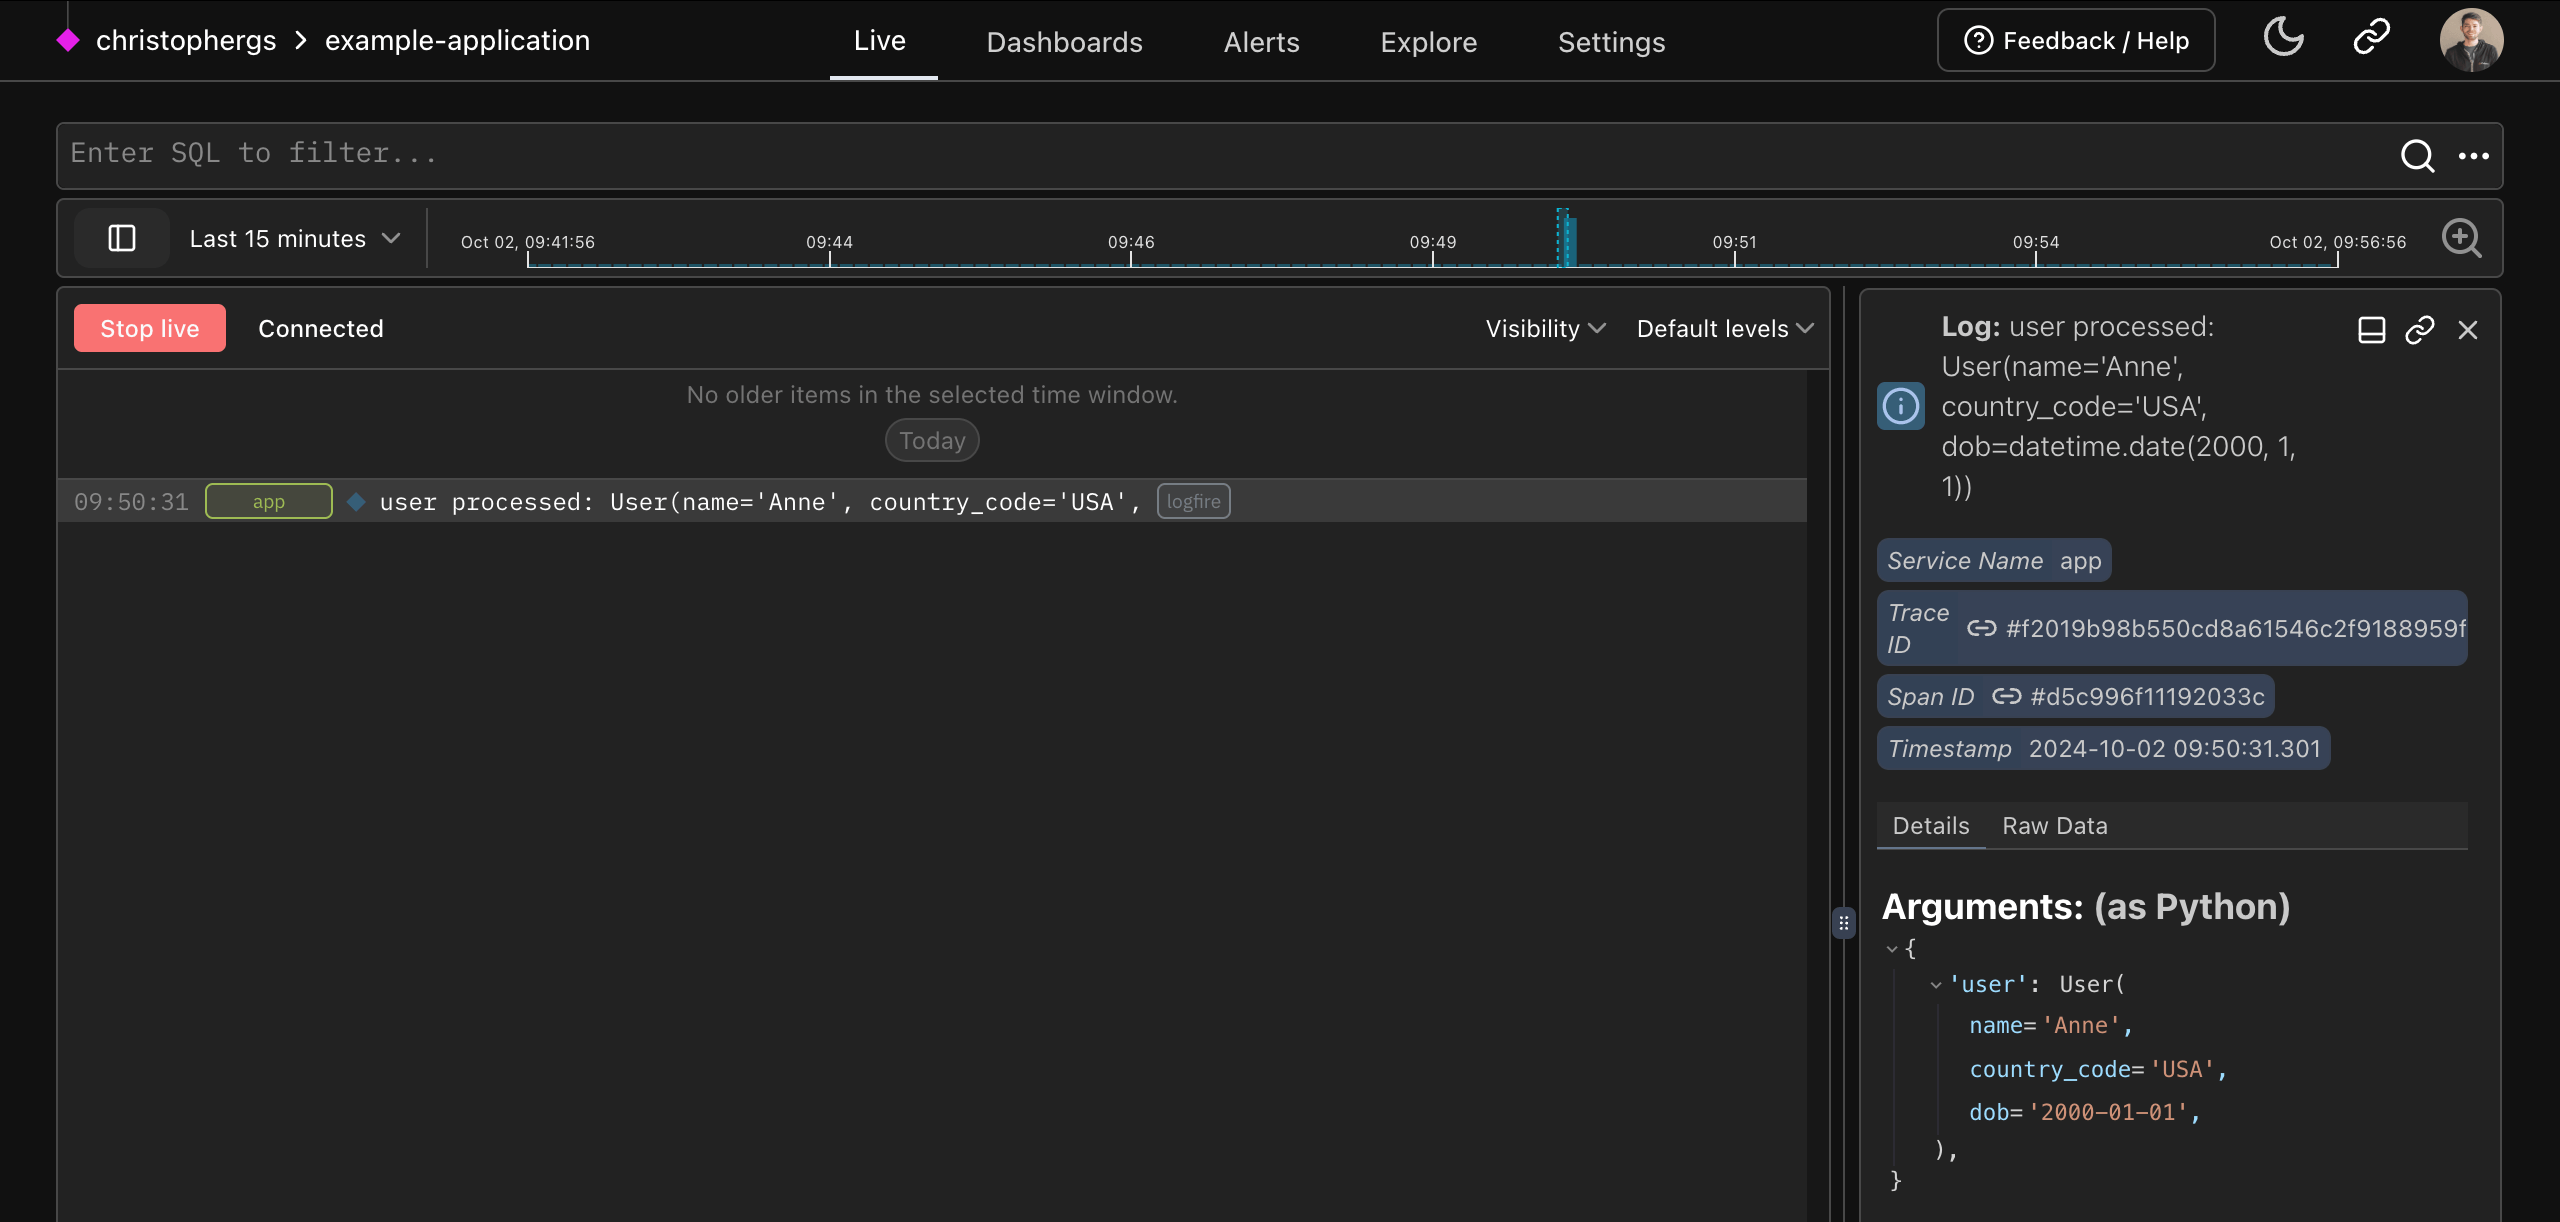The height and width of the screenshot is (1222, 2560).
Task: Switch to the Dashboards tab
Action: pyautogui.click(x=1063, y=41)
